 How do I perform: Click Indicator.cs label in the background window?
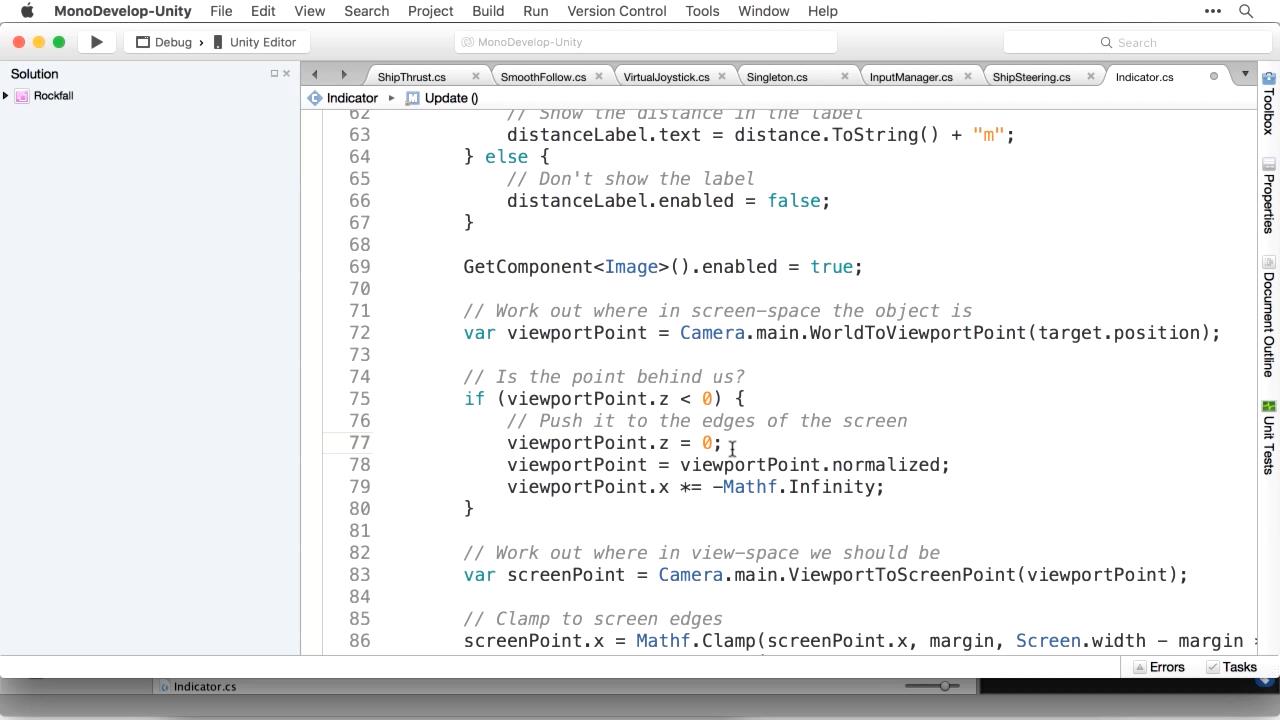(205, 687)
